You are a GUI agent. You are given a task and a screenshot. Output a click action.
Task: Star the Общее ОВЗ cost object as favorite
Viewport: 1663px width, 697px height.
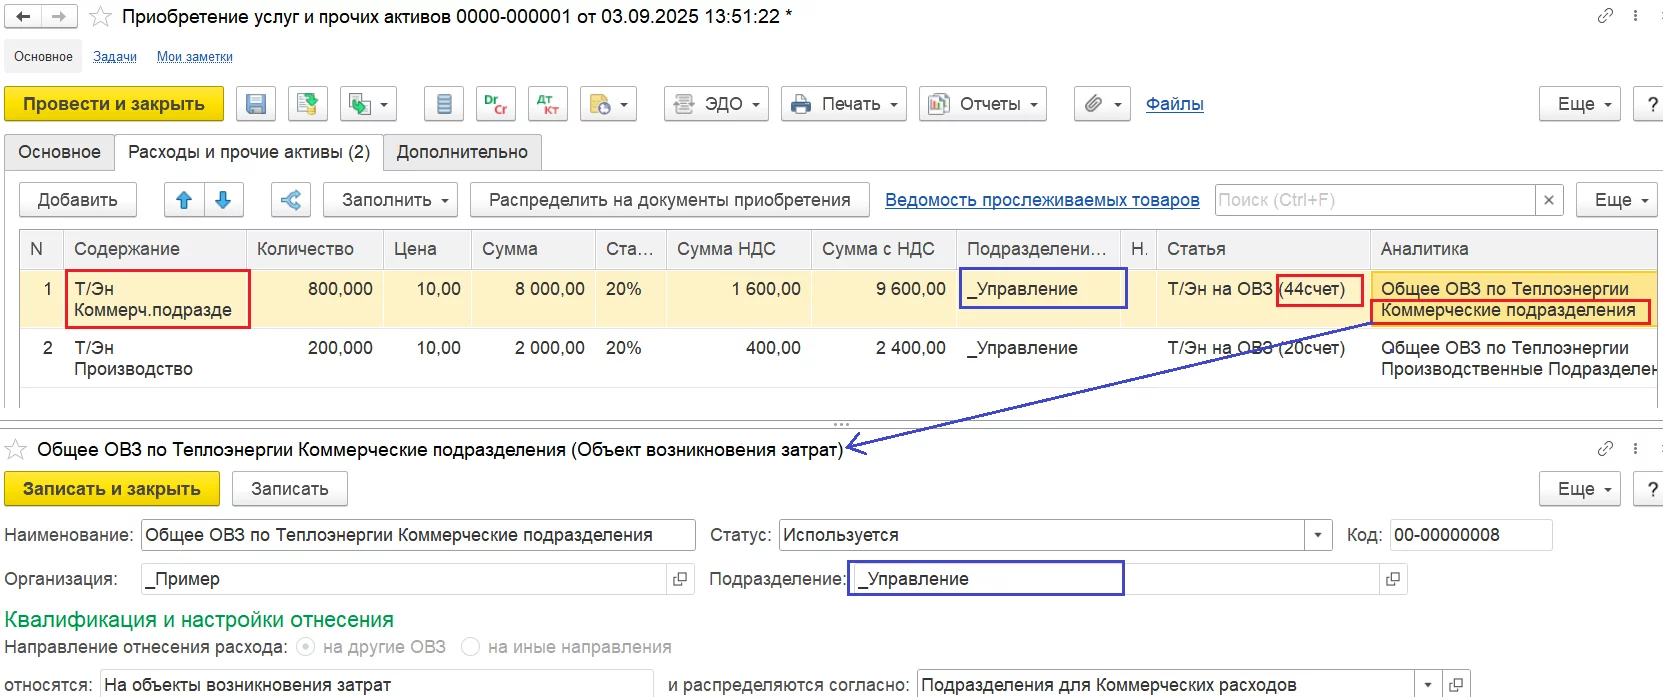pyautogui.click(x=17, y=450)
